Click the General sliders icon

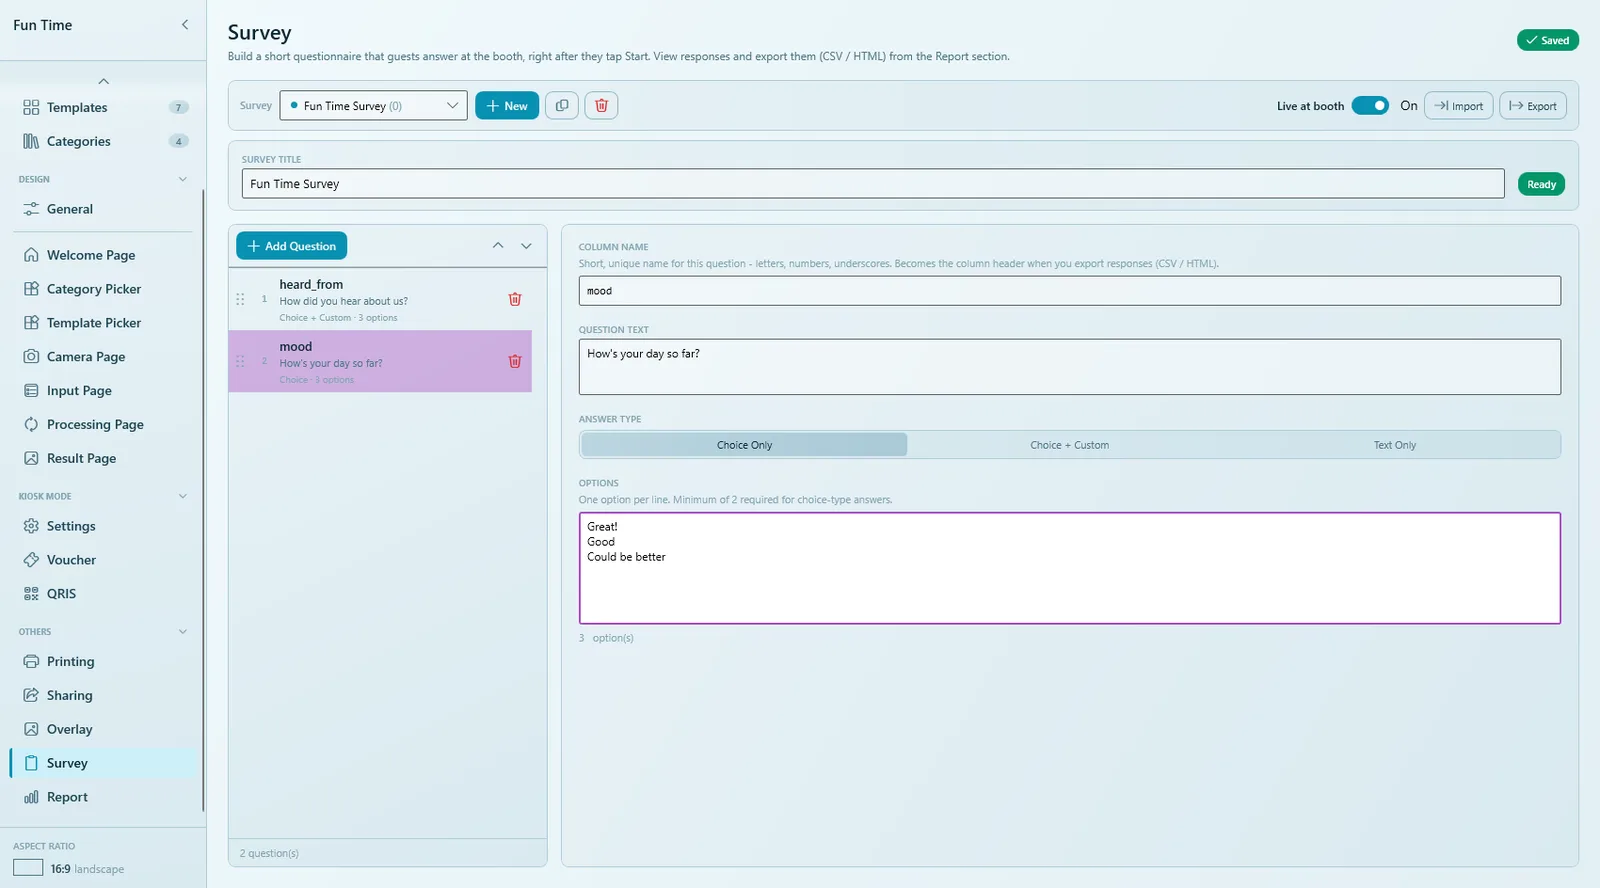click(x=31, y=209)
